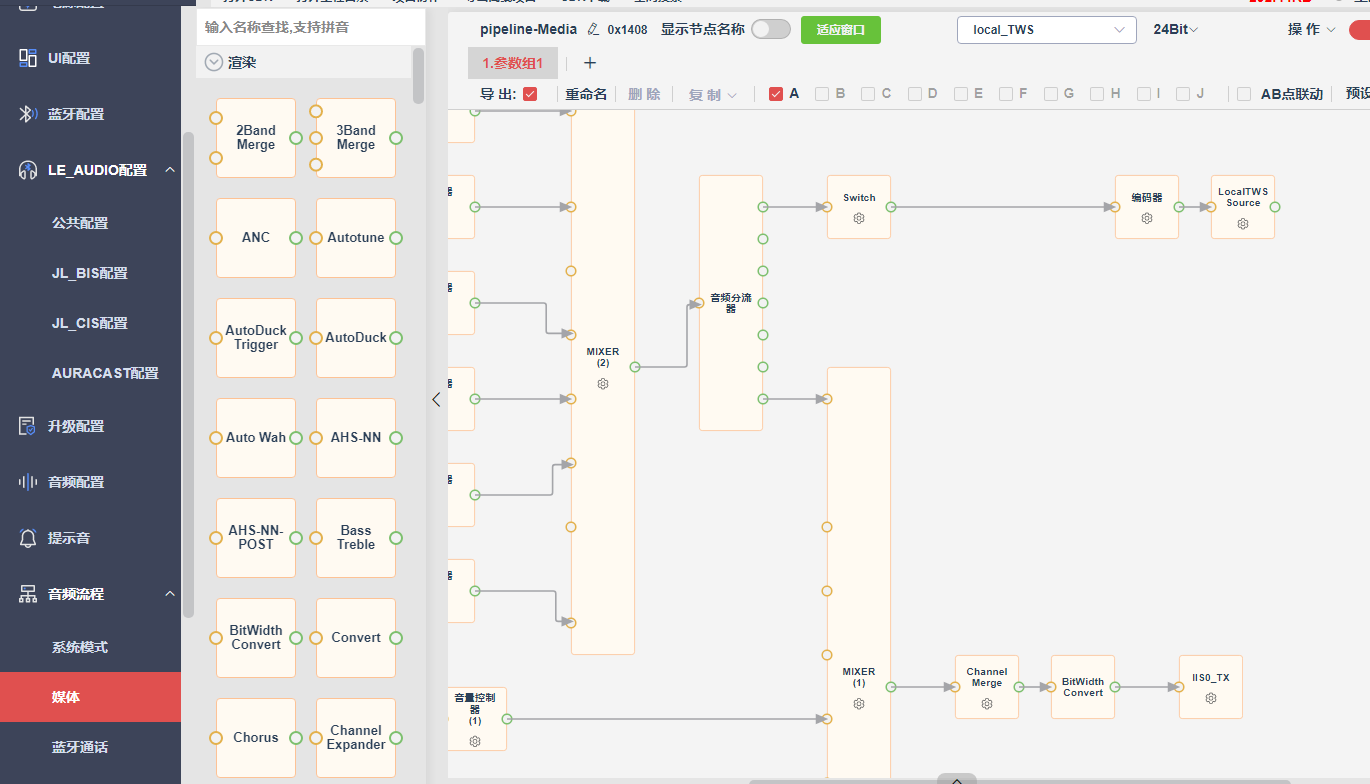The image size is (1370, 784).
Task: Collapse the 渲染 module category
Action: pyautogui.click(x=213, y=62)
